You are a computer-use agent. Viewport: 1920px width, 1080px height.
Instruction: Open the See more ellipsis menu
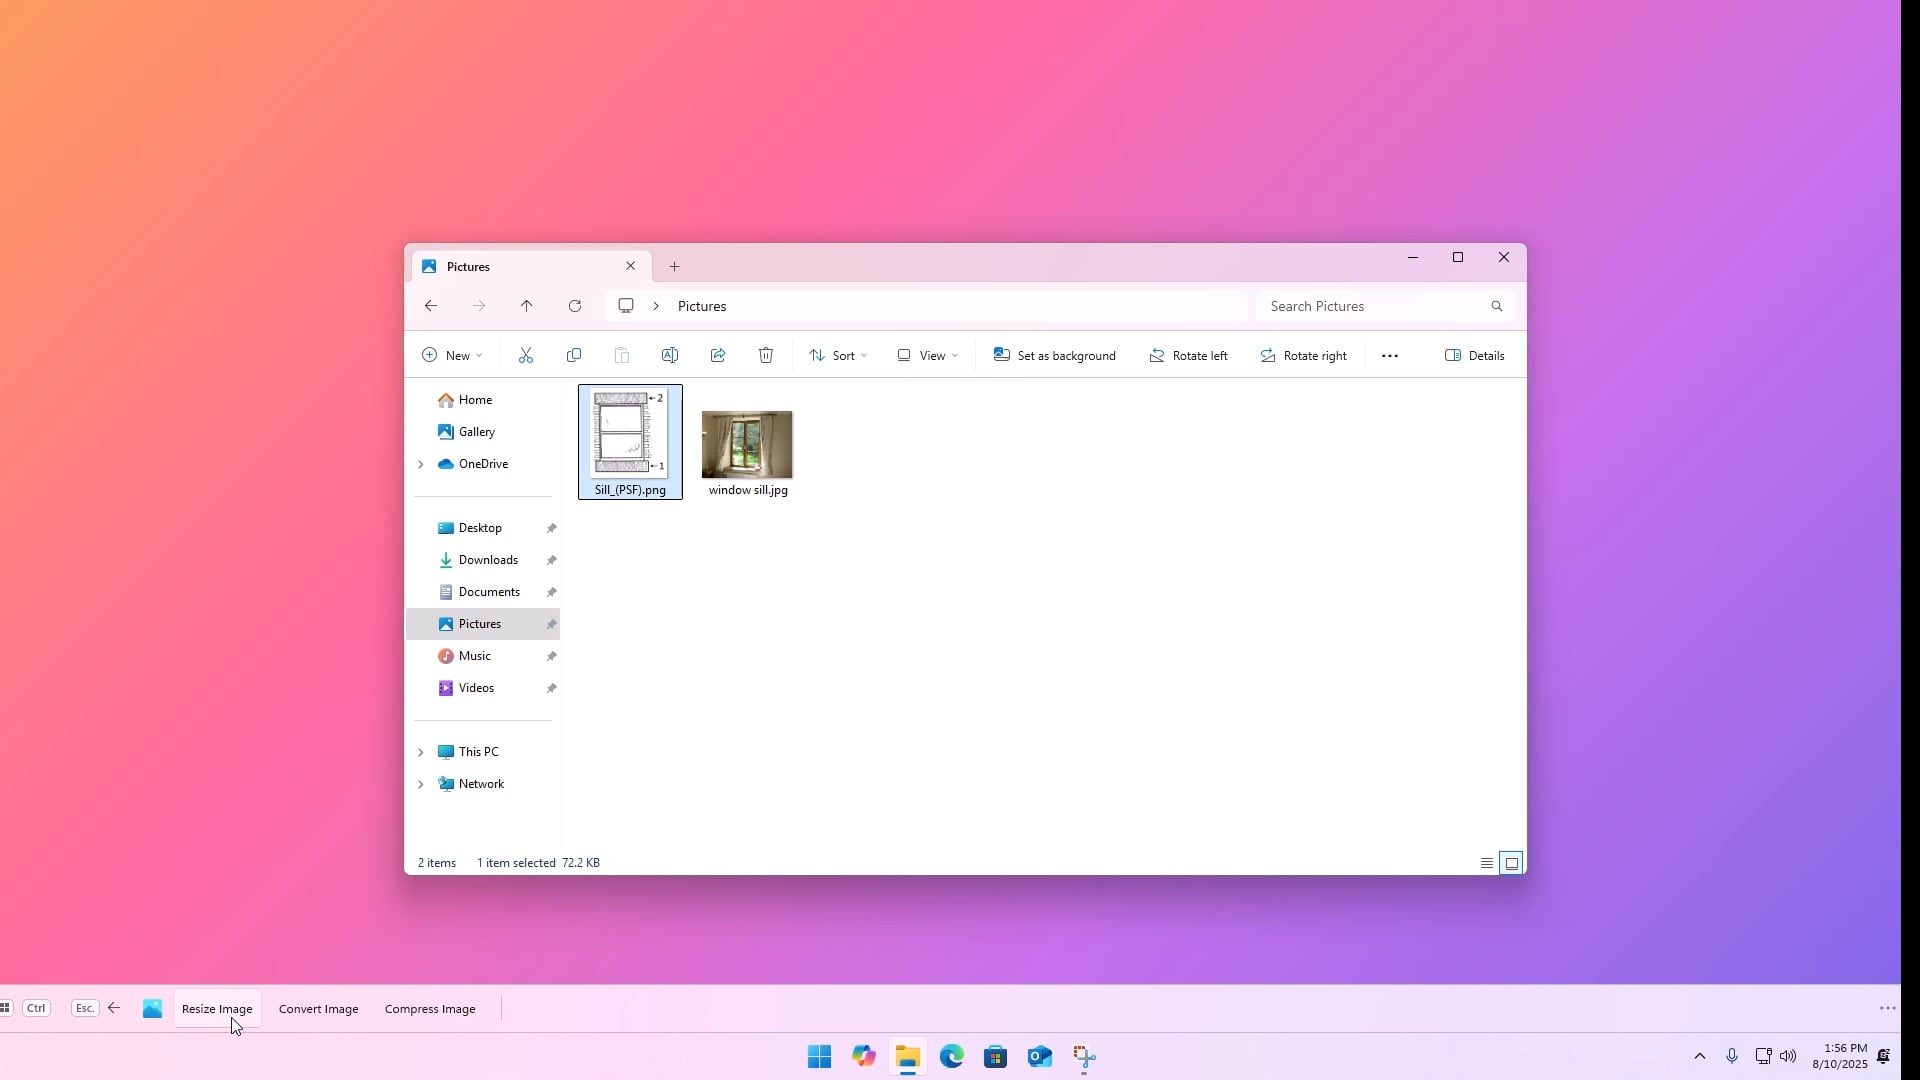coord(1390,355)
